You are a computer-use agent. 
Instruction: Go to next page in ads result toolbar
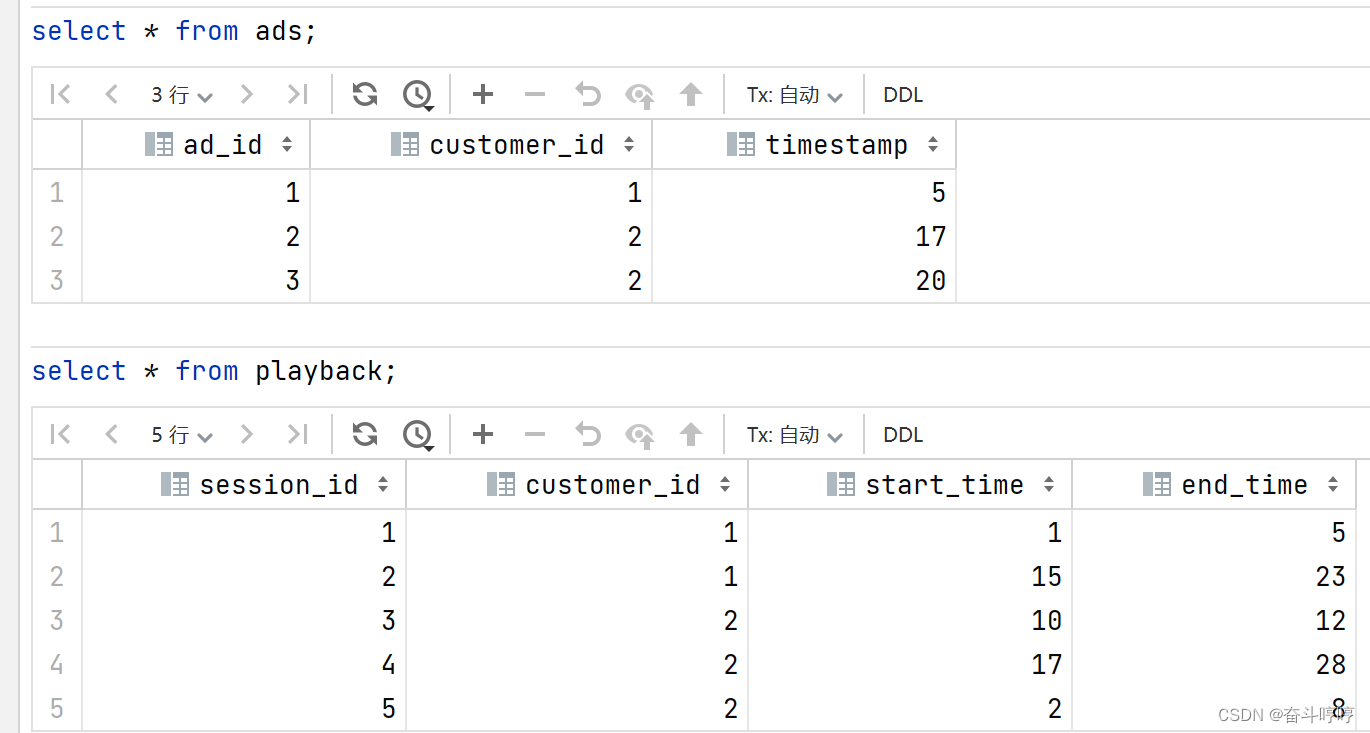click(247, 94)
